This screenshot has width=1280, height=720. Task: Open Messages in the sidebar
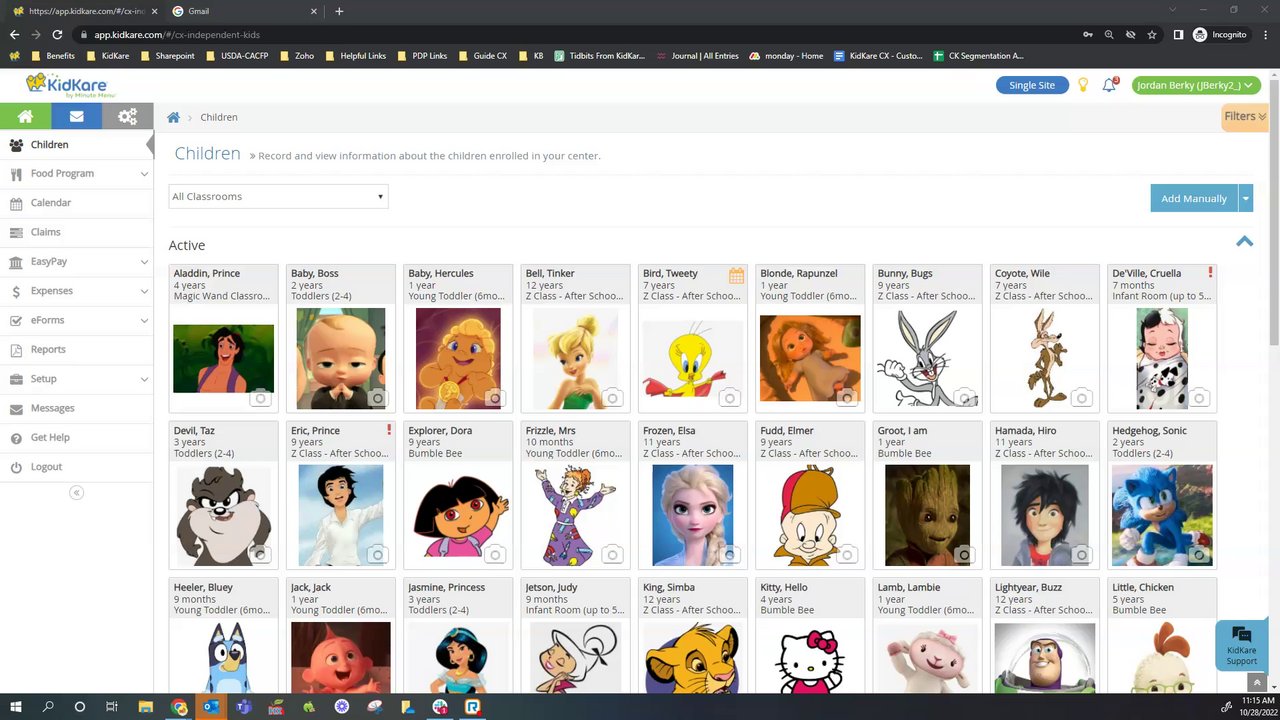tap(76, 408)
